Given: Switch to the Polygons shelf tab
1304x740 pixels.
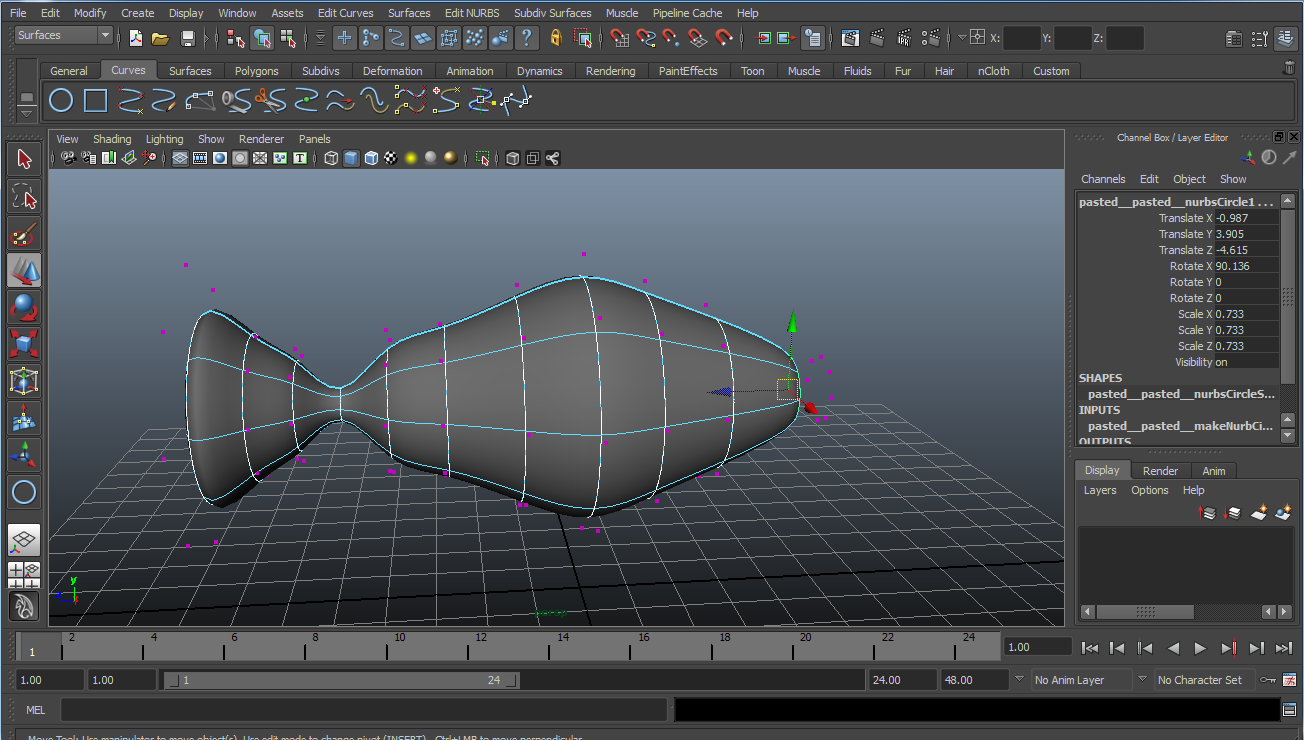Looking at the screenshot, I should tap(256, 71).
